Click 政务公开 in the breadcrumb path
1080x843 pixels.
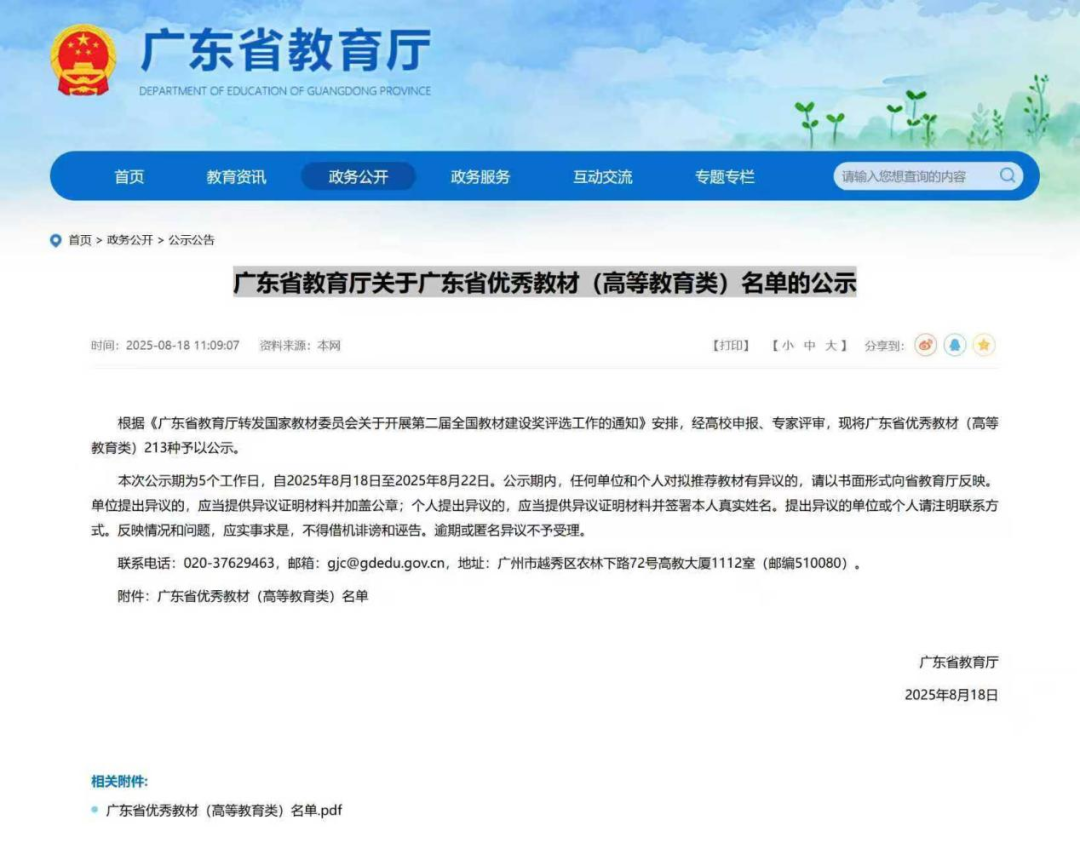tap(130, 240)
